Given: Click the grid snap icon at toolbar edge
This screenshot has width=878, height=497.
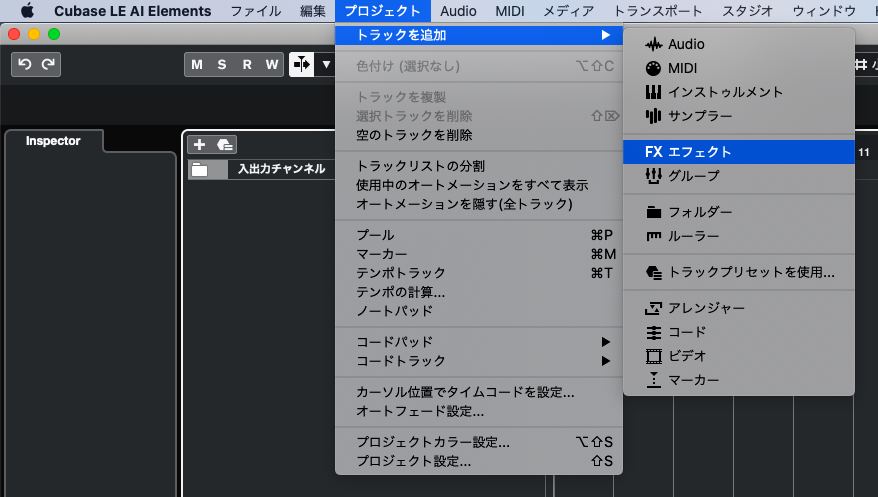Looking at the screenshot, I should pos(861,65).
